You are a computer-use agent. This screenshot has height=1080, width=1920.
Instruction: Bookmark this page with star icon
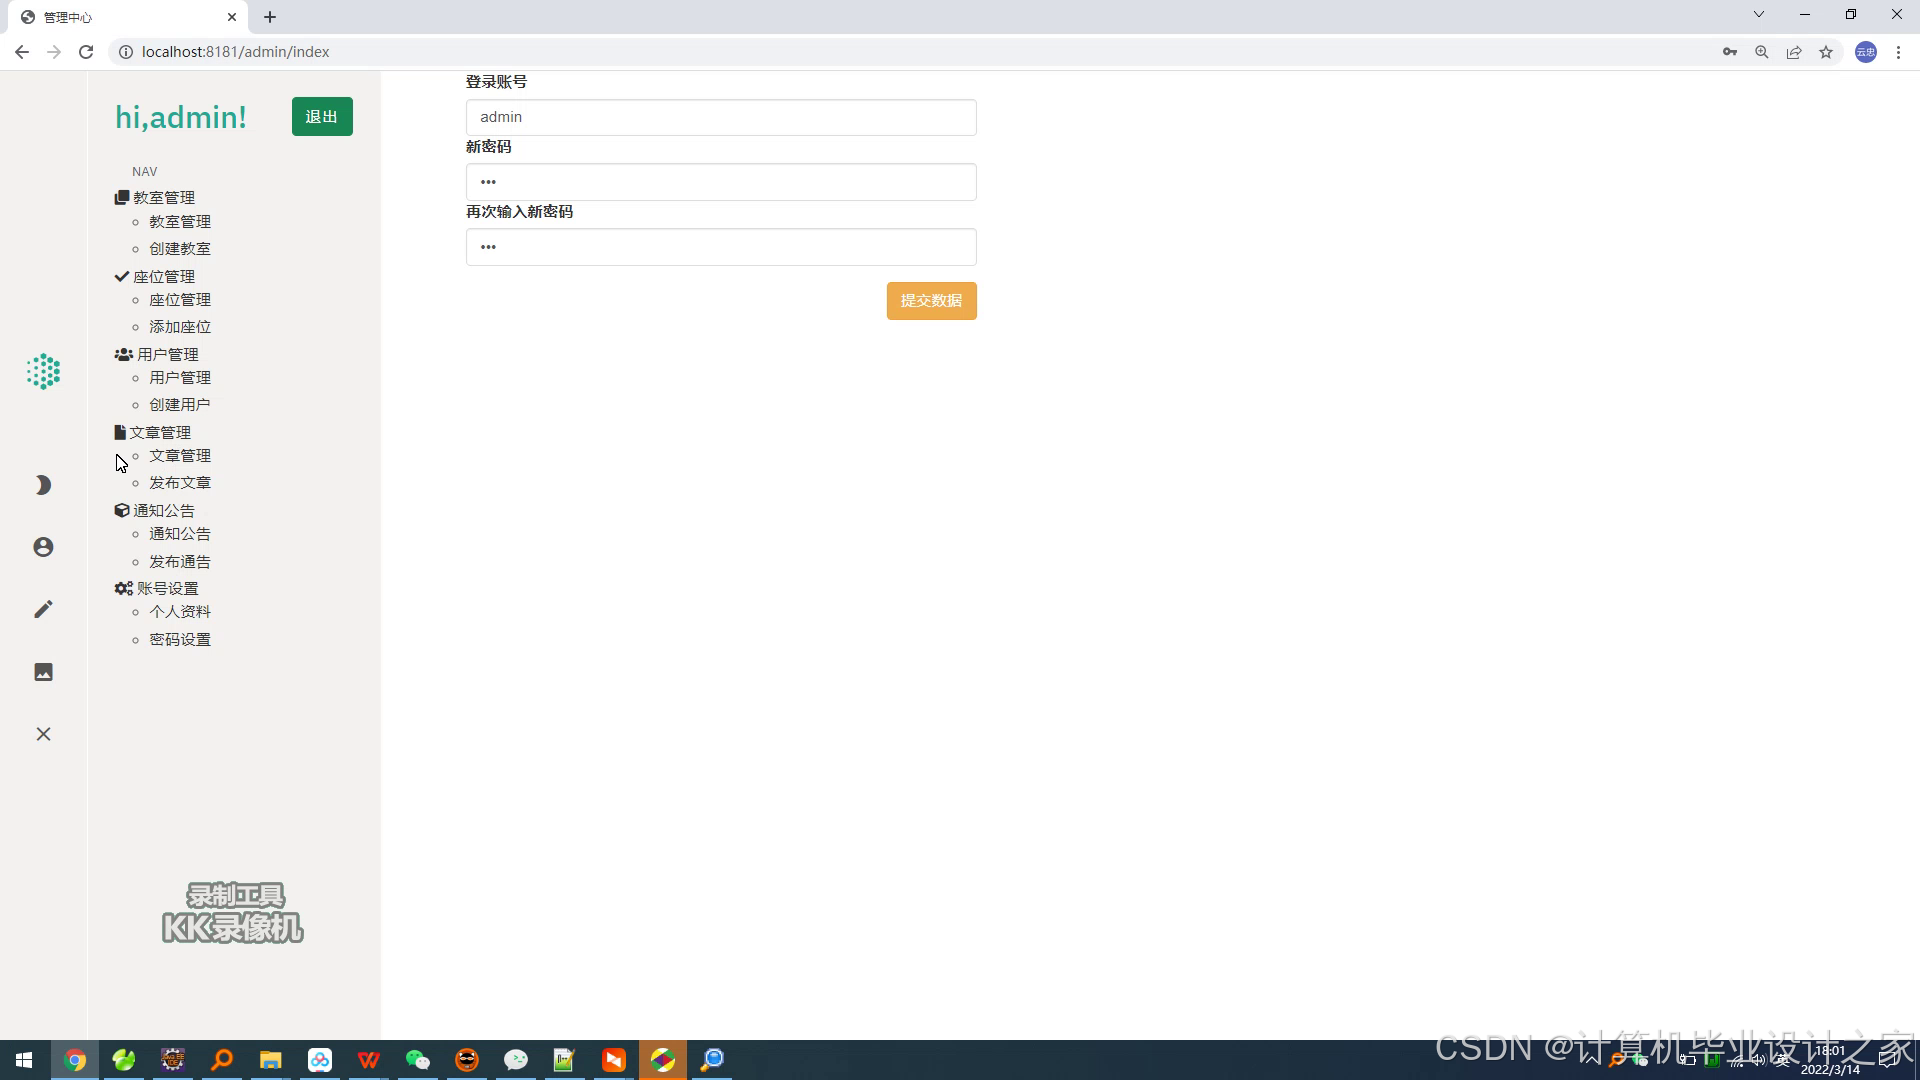[1826, 52]
